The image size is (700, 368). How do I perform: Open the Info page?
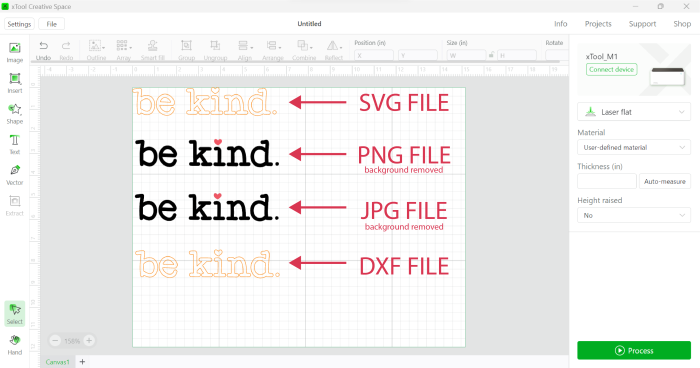click(561, 24)
